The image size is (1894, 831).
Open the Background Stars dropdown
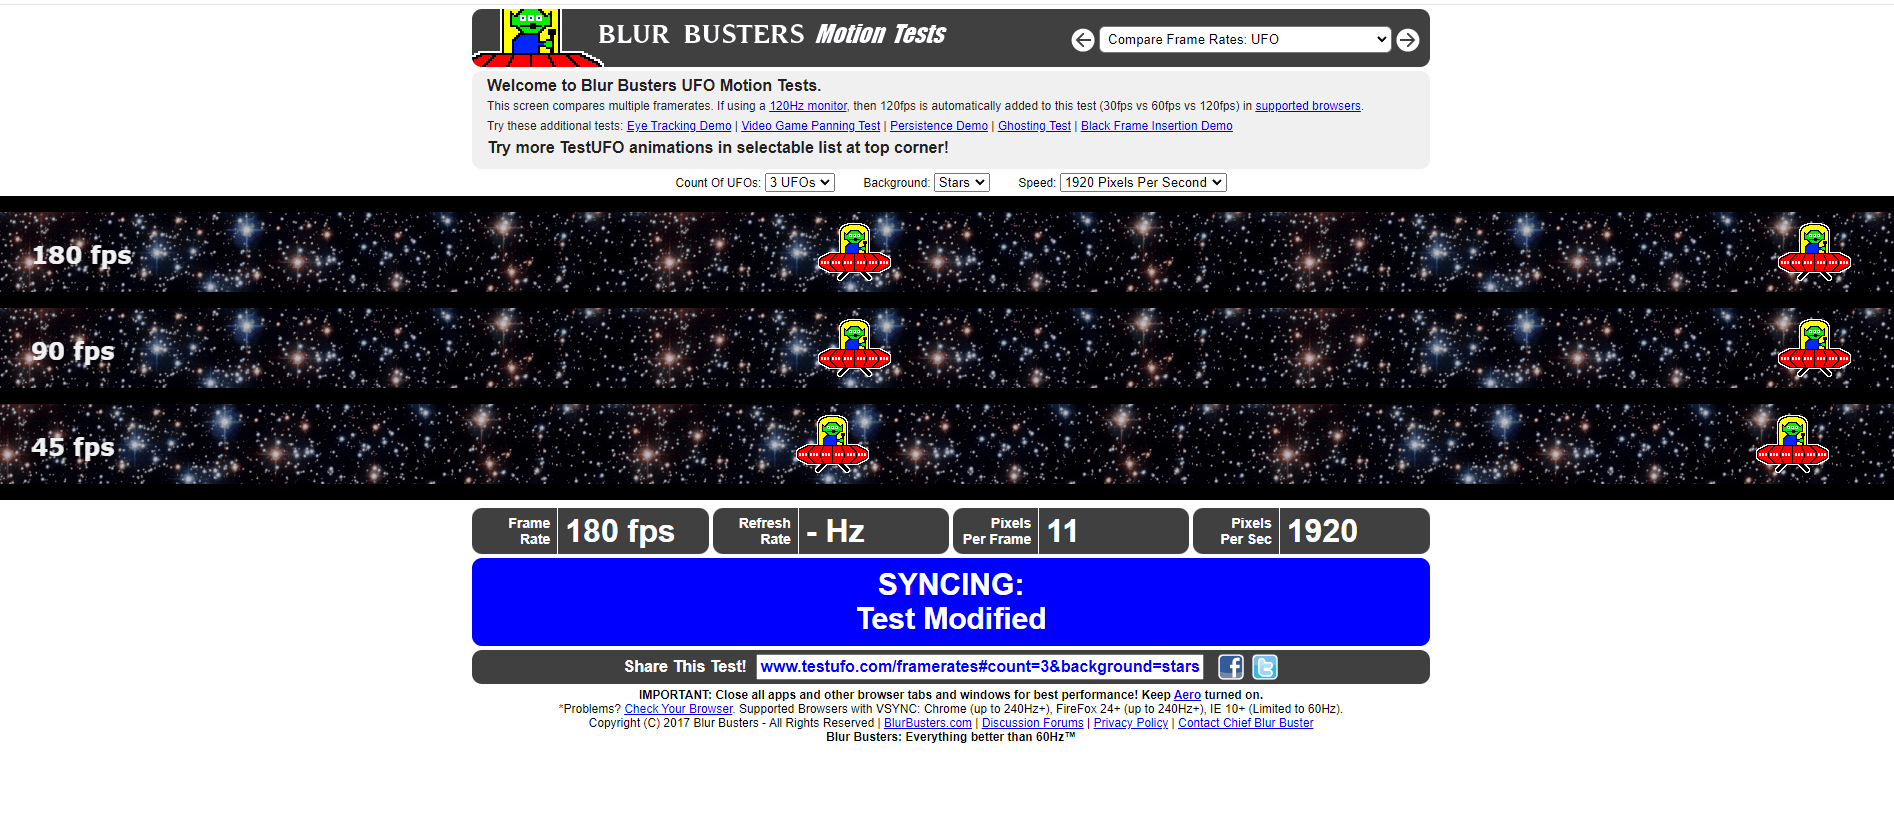pyautogui.click(x=962, y=182)
